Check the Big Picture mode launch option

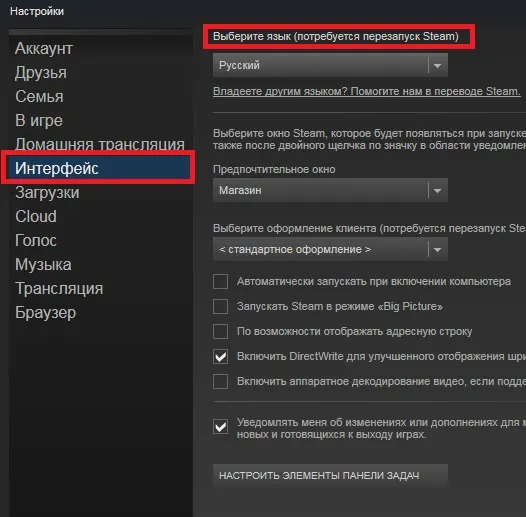pyautogui.click(x=220, y=306)
